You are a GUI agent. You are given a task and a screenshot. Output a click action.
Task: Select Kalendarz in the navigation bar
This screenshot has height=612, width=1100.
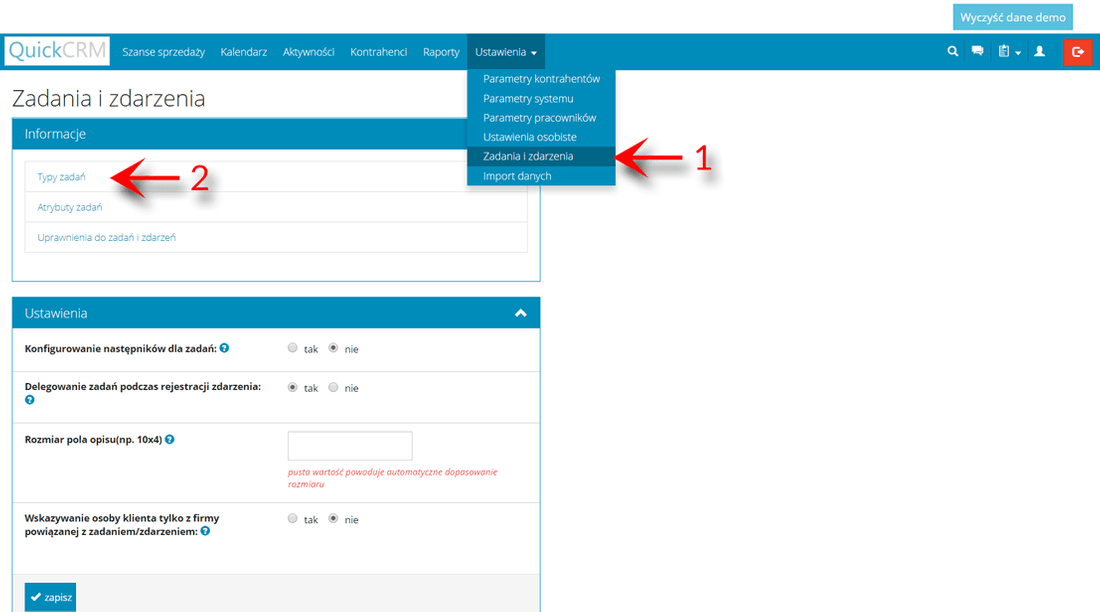(x=243, y=52)
